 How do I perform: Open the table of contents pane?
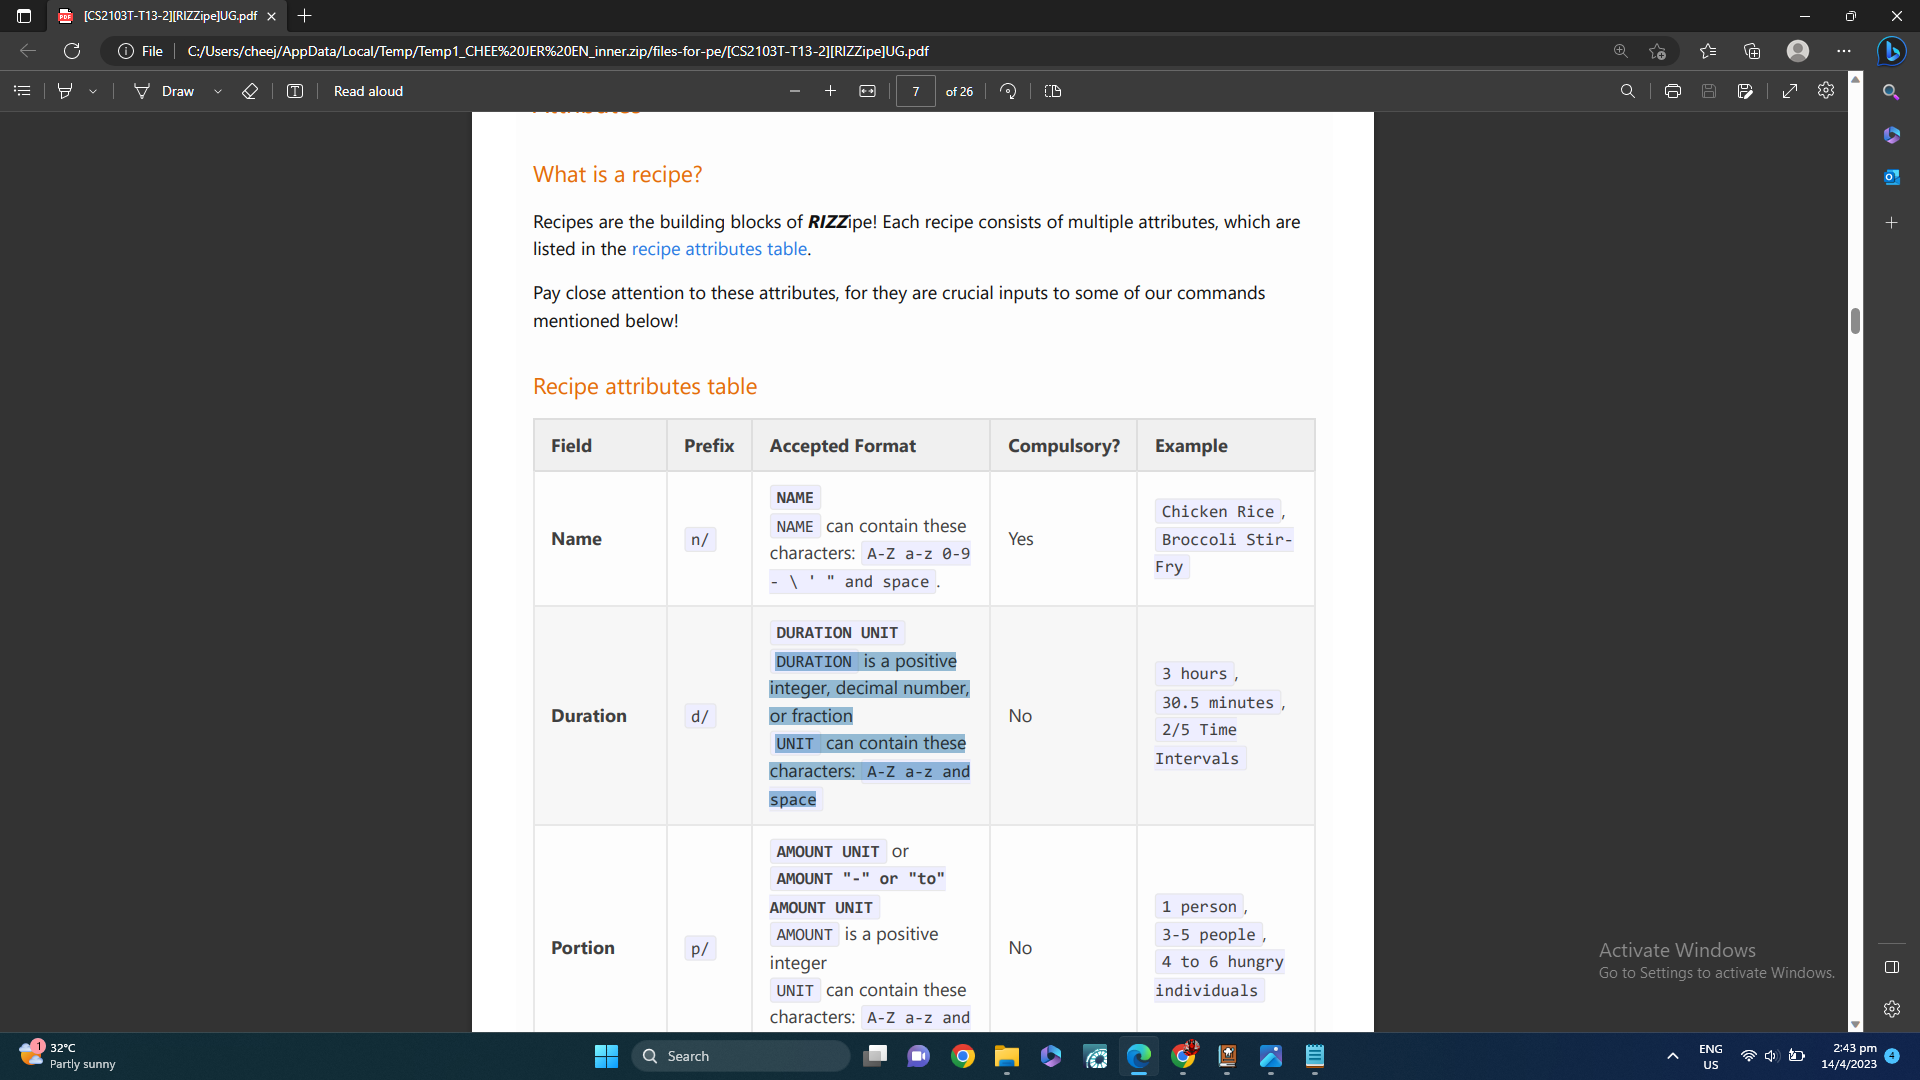click(x=22, y=91)
